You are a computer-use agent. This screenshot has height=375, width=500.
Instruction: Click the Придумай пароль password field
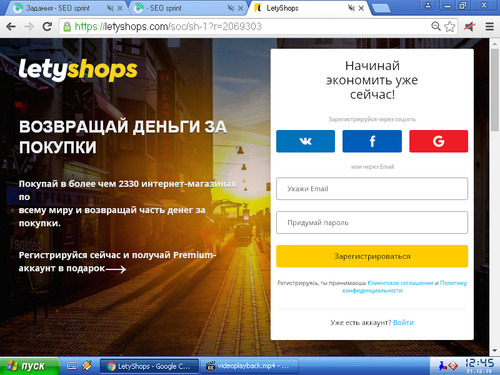click(x=372, y=222)
